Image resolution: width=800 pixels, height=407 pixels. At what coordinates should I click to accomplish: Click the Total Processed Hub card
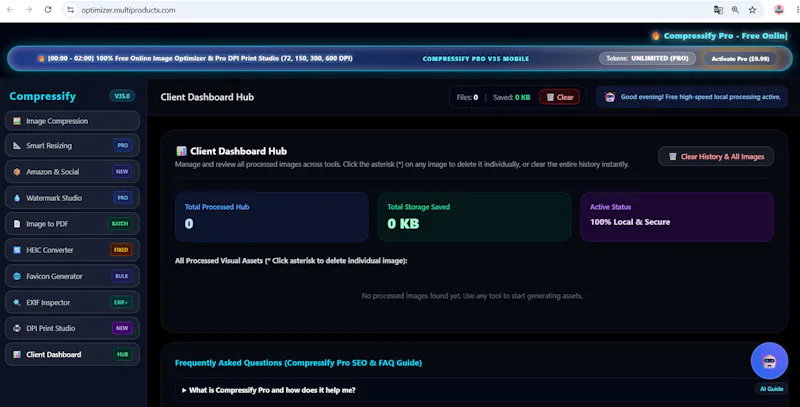click(x=271, y=217)
